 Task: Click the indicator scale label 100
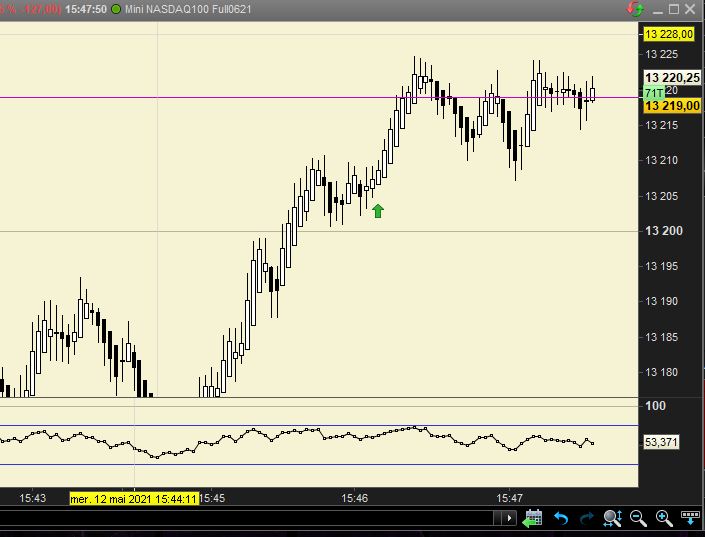pyautogui.click(x=656, y=406)
